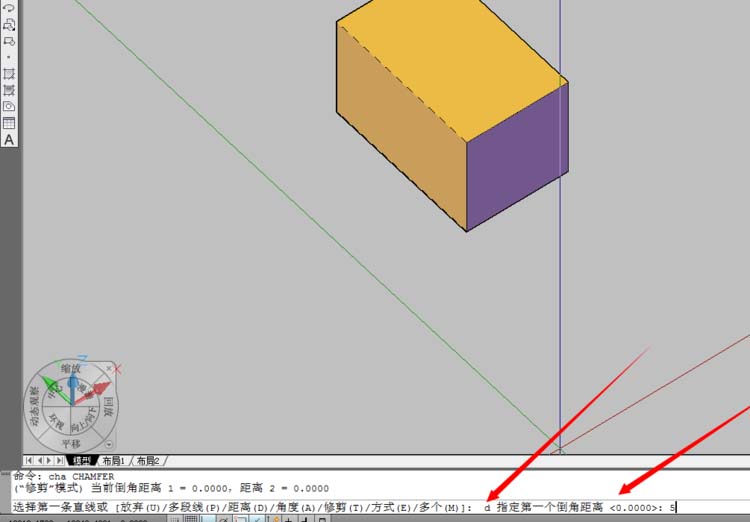Switch to the 布局1 tab
Image resolution: width=750 pixels, height=522 pixels.
[113, 461]
